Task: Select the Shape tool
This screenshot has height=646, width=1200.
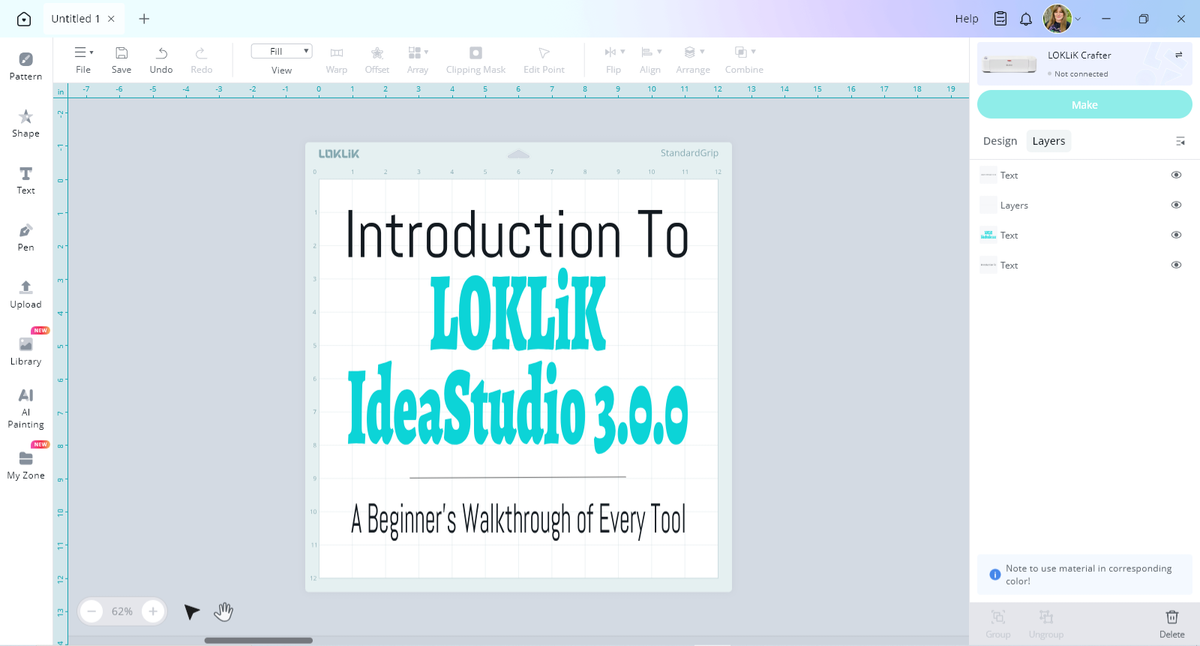Action: point(26,123)
